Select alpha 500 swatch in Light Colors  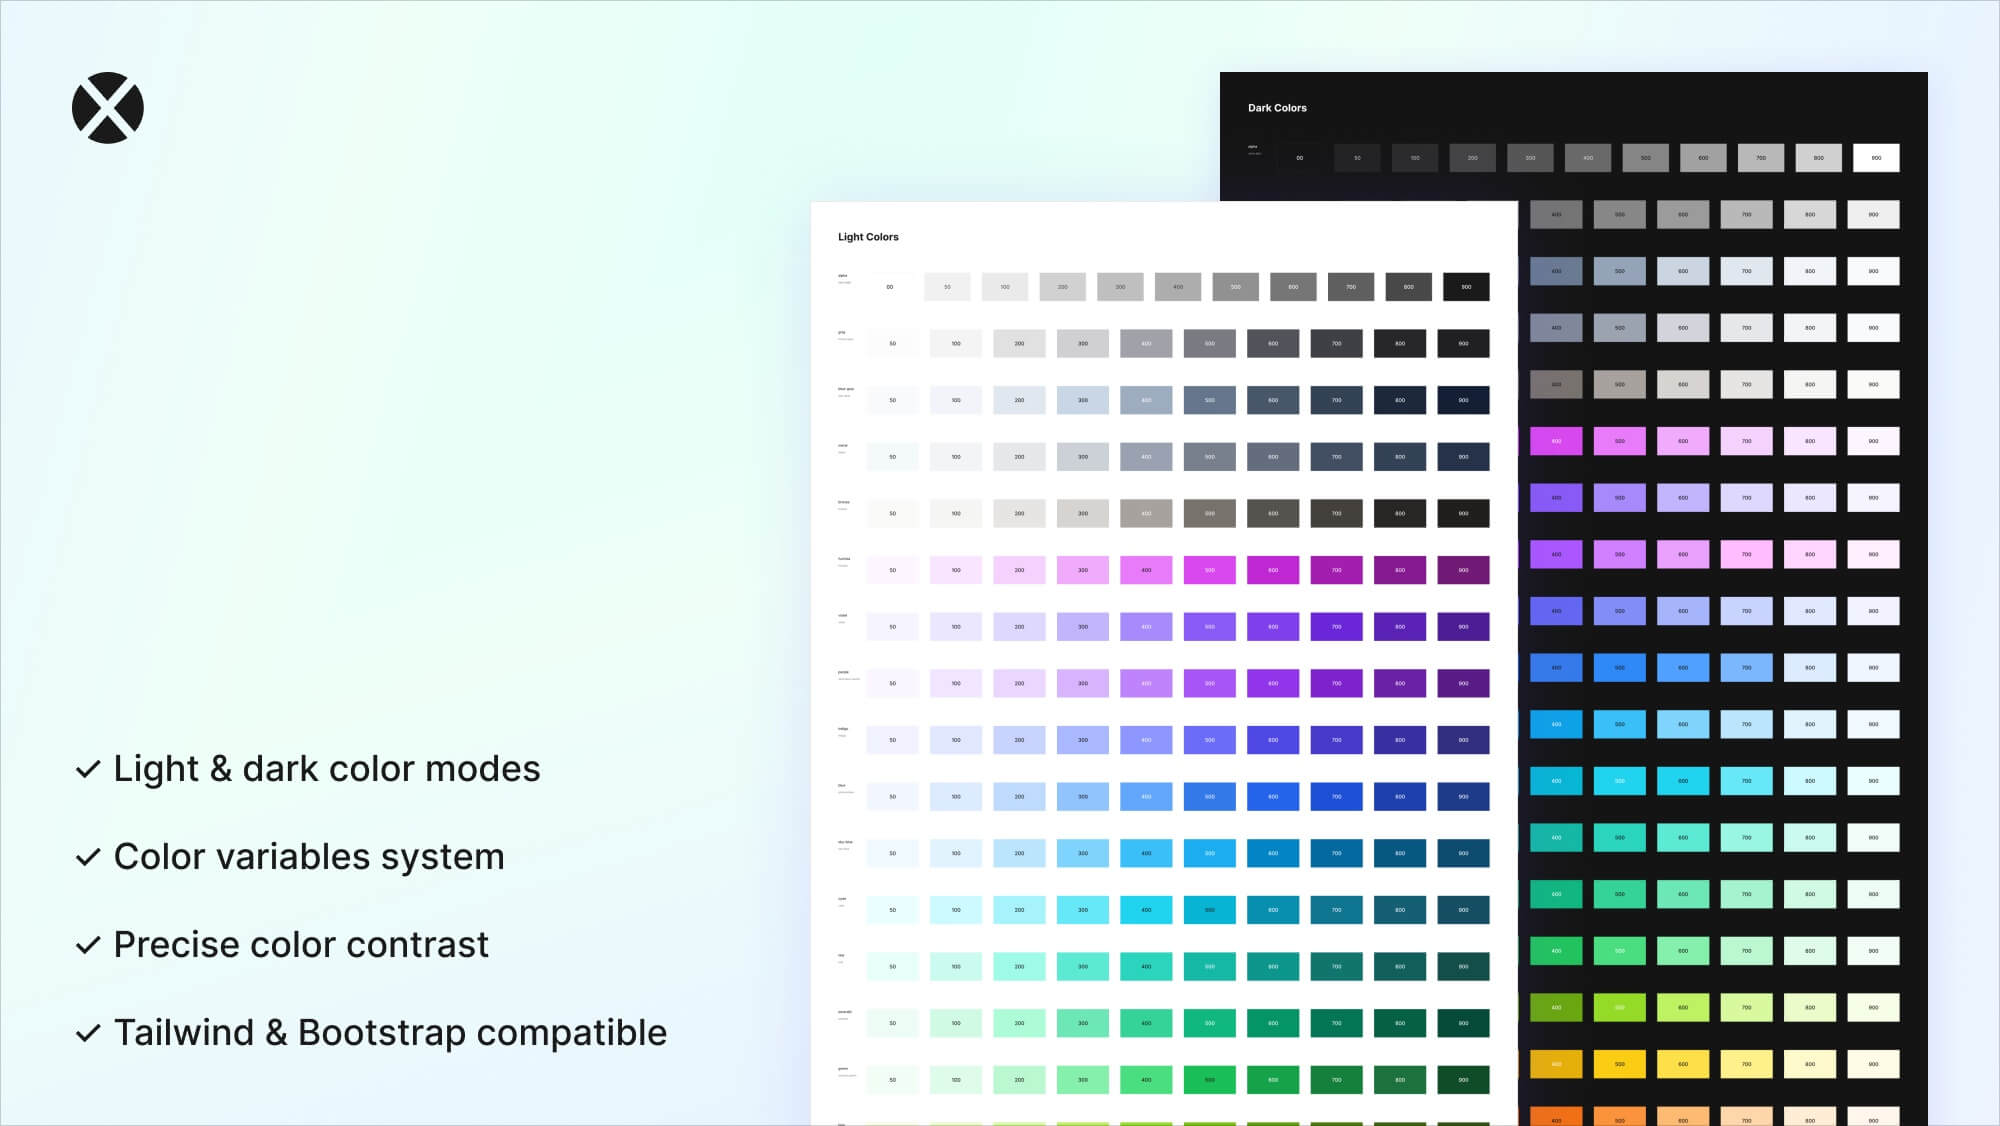pyautogui.click(x=1235, y=287)
